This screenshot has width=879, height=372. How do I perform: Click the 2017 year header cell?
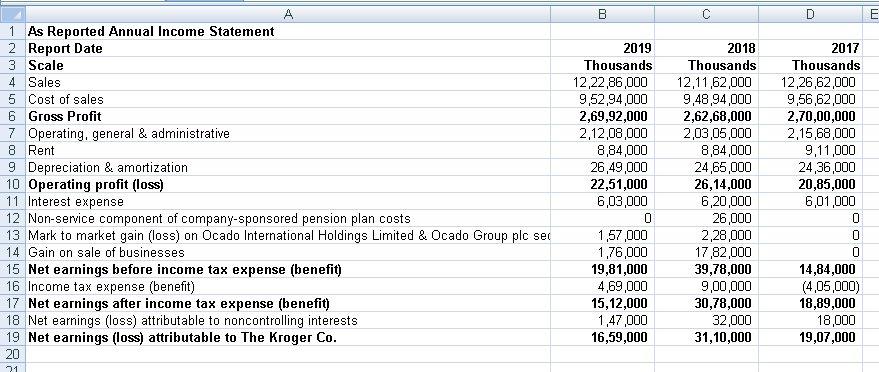[810, 48]
